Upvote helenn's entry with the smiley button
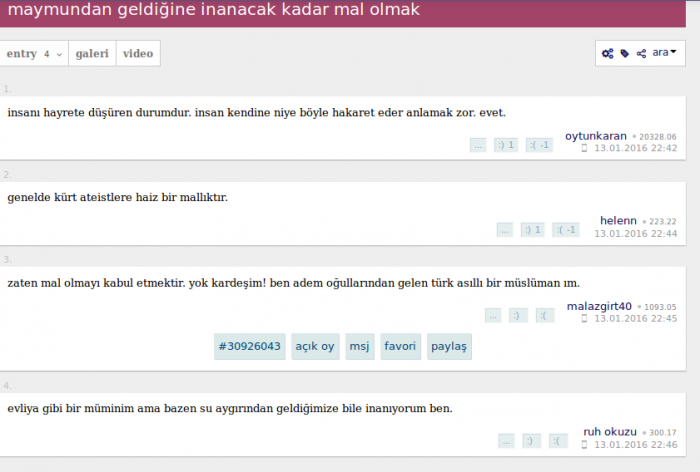The image size is (700, 472). pyautogui.click(x=533, y=230)
